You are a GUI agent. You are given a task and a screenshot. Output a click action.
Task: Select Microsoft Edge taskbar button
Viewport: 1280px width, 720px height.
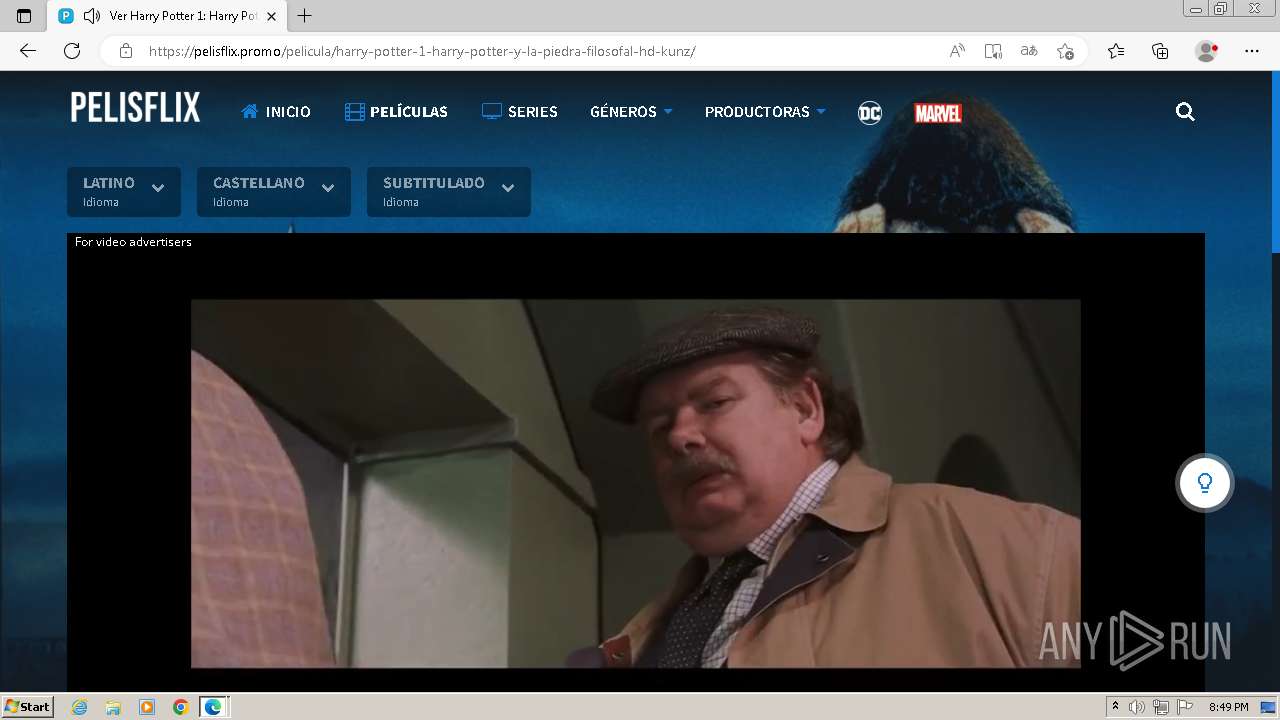[214, 707]
